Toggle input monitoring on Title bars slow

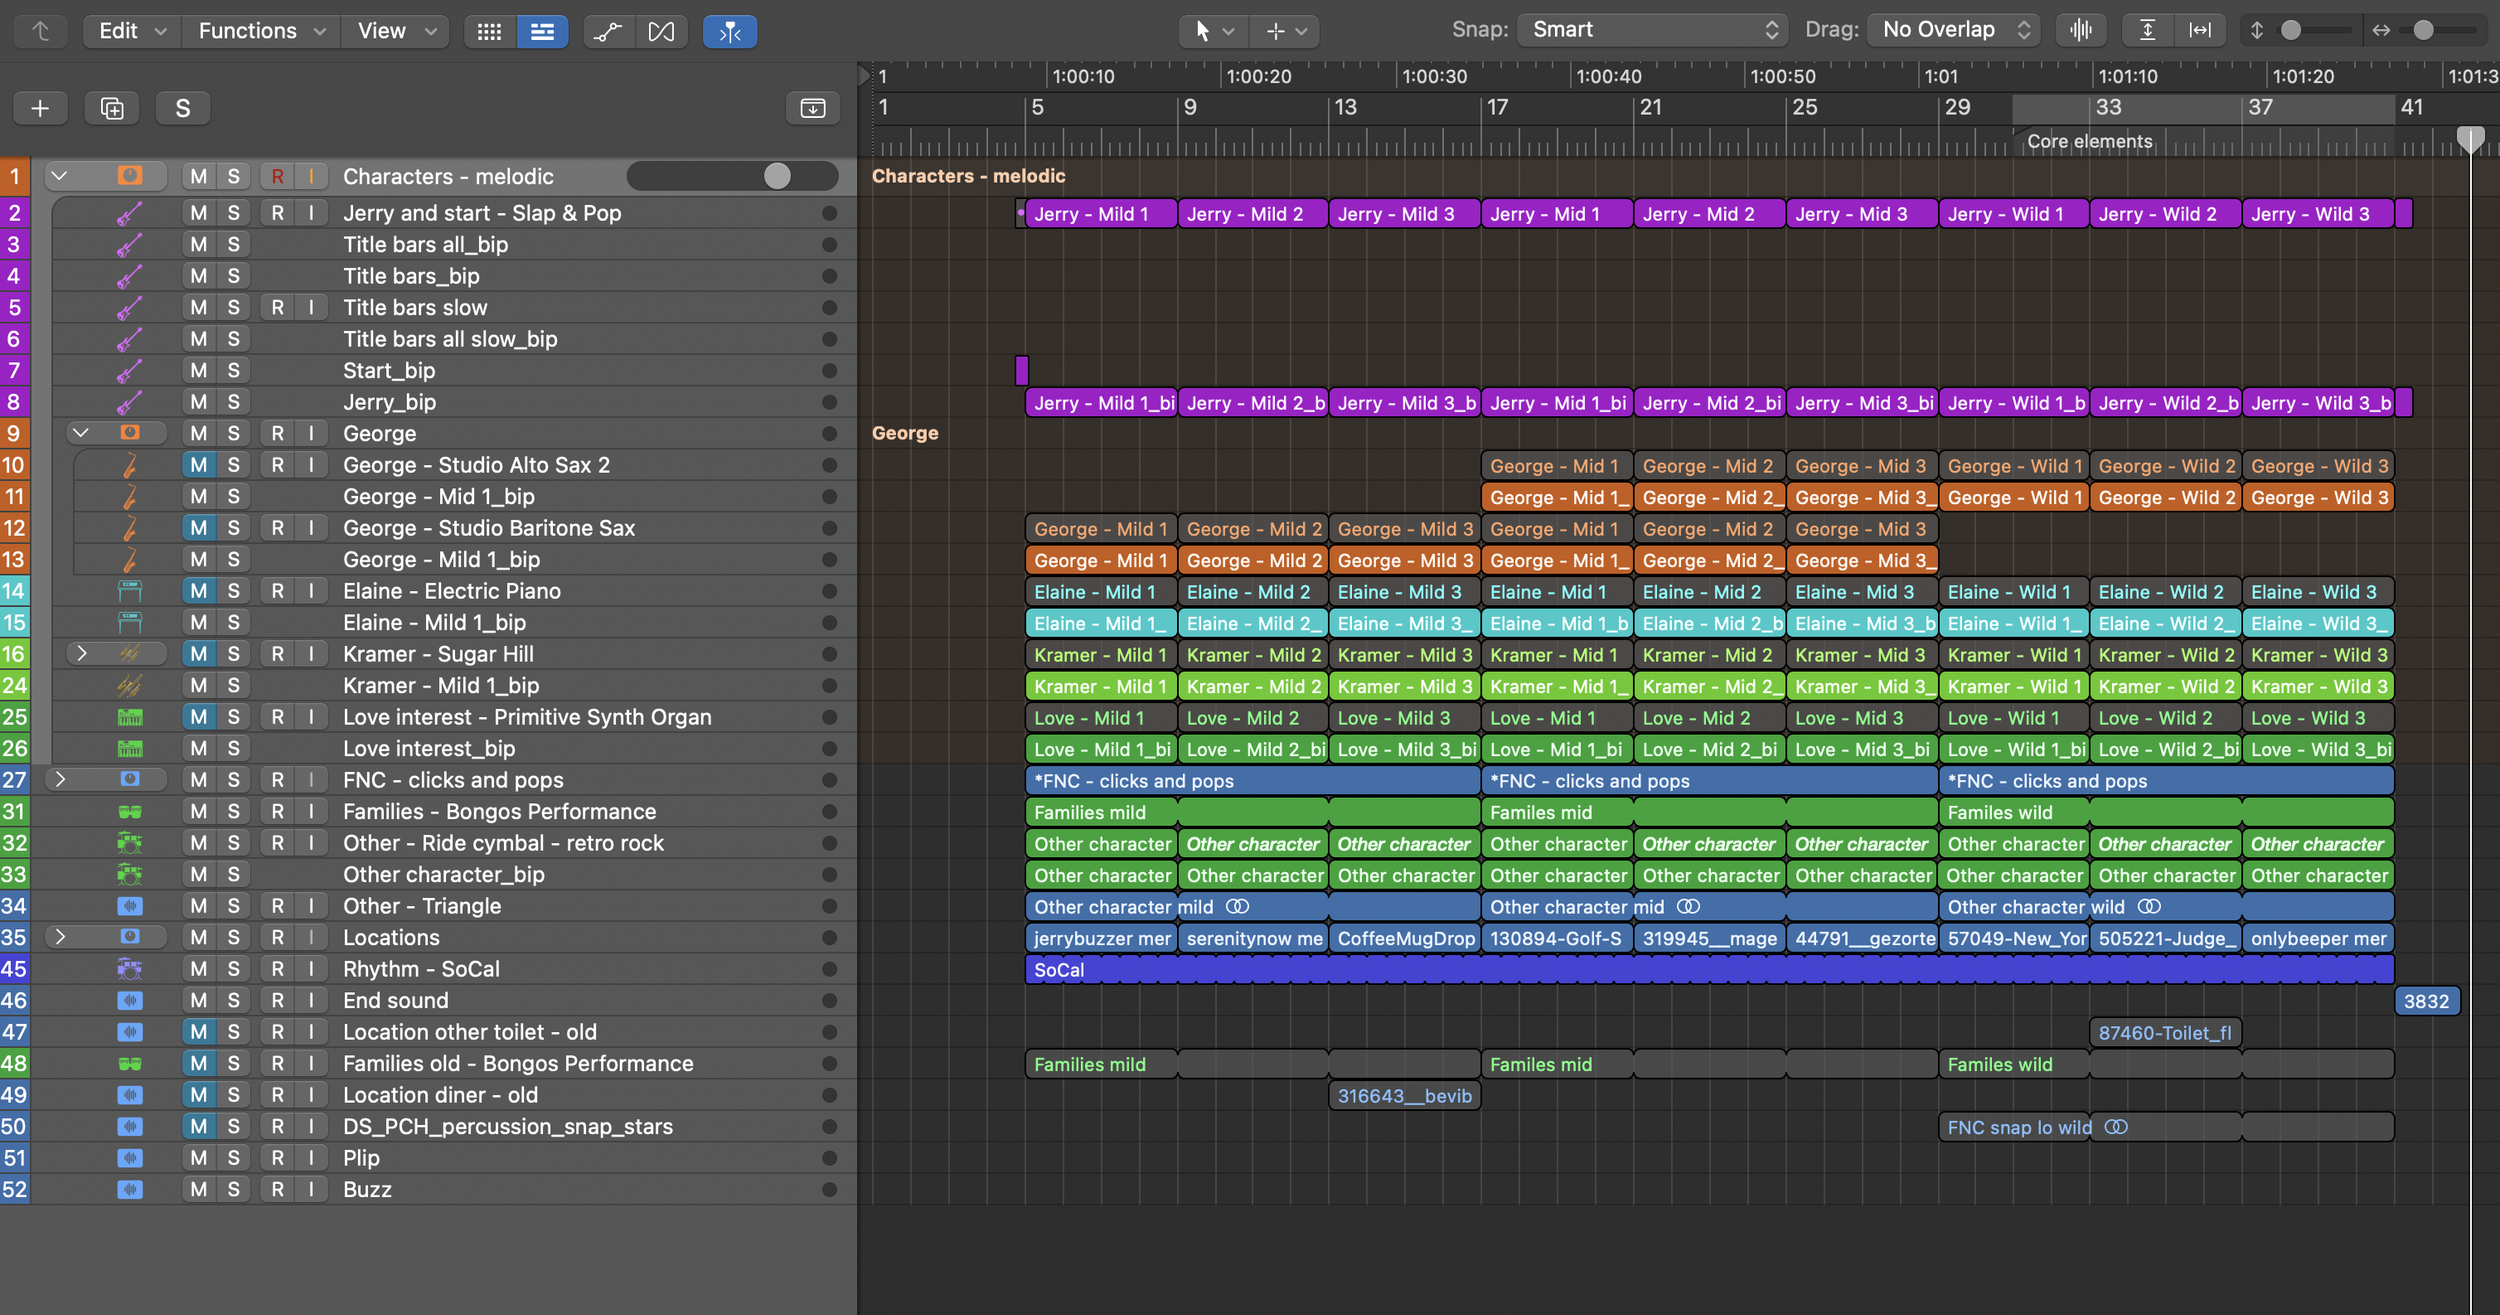pos(311,308)
